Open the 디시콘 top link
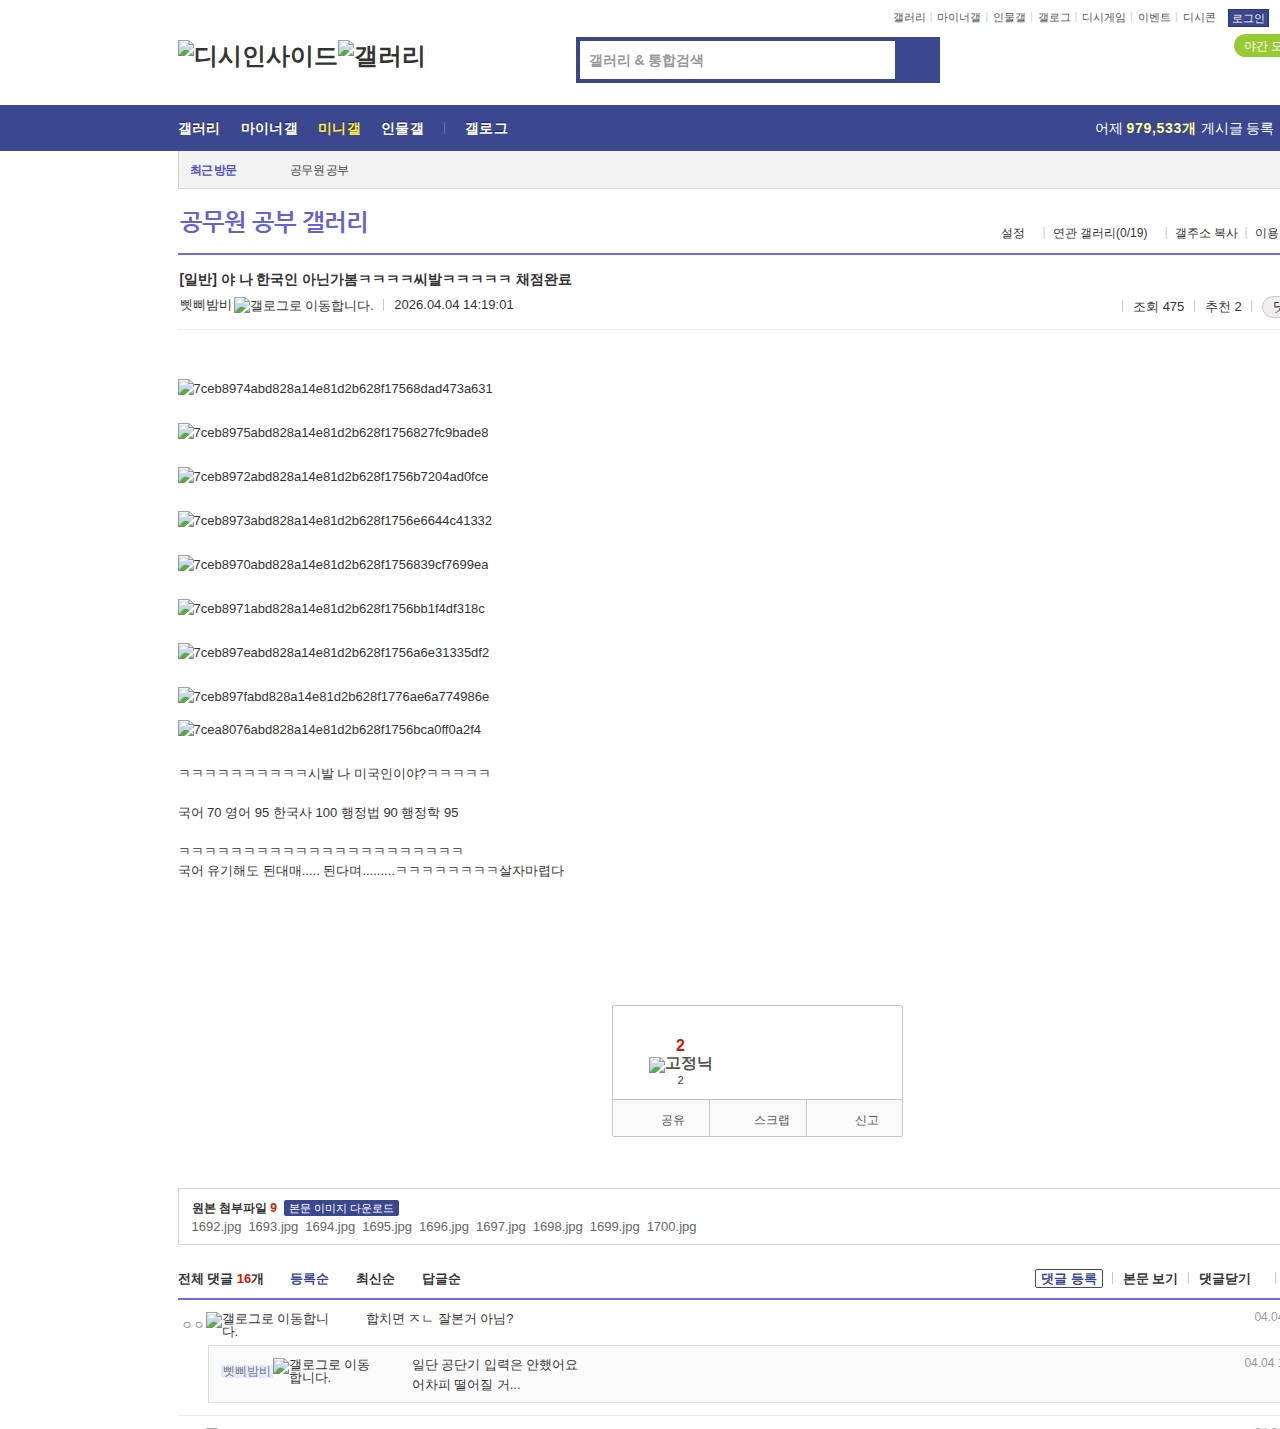This screenshot has width=1280, height=1429. [x=1199, y=18]
